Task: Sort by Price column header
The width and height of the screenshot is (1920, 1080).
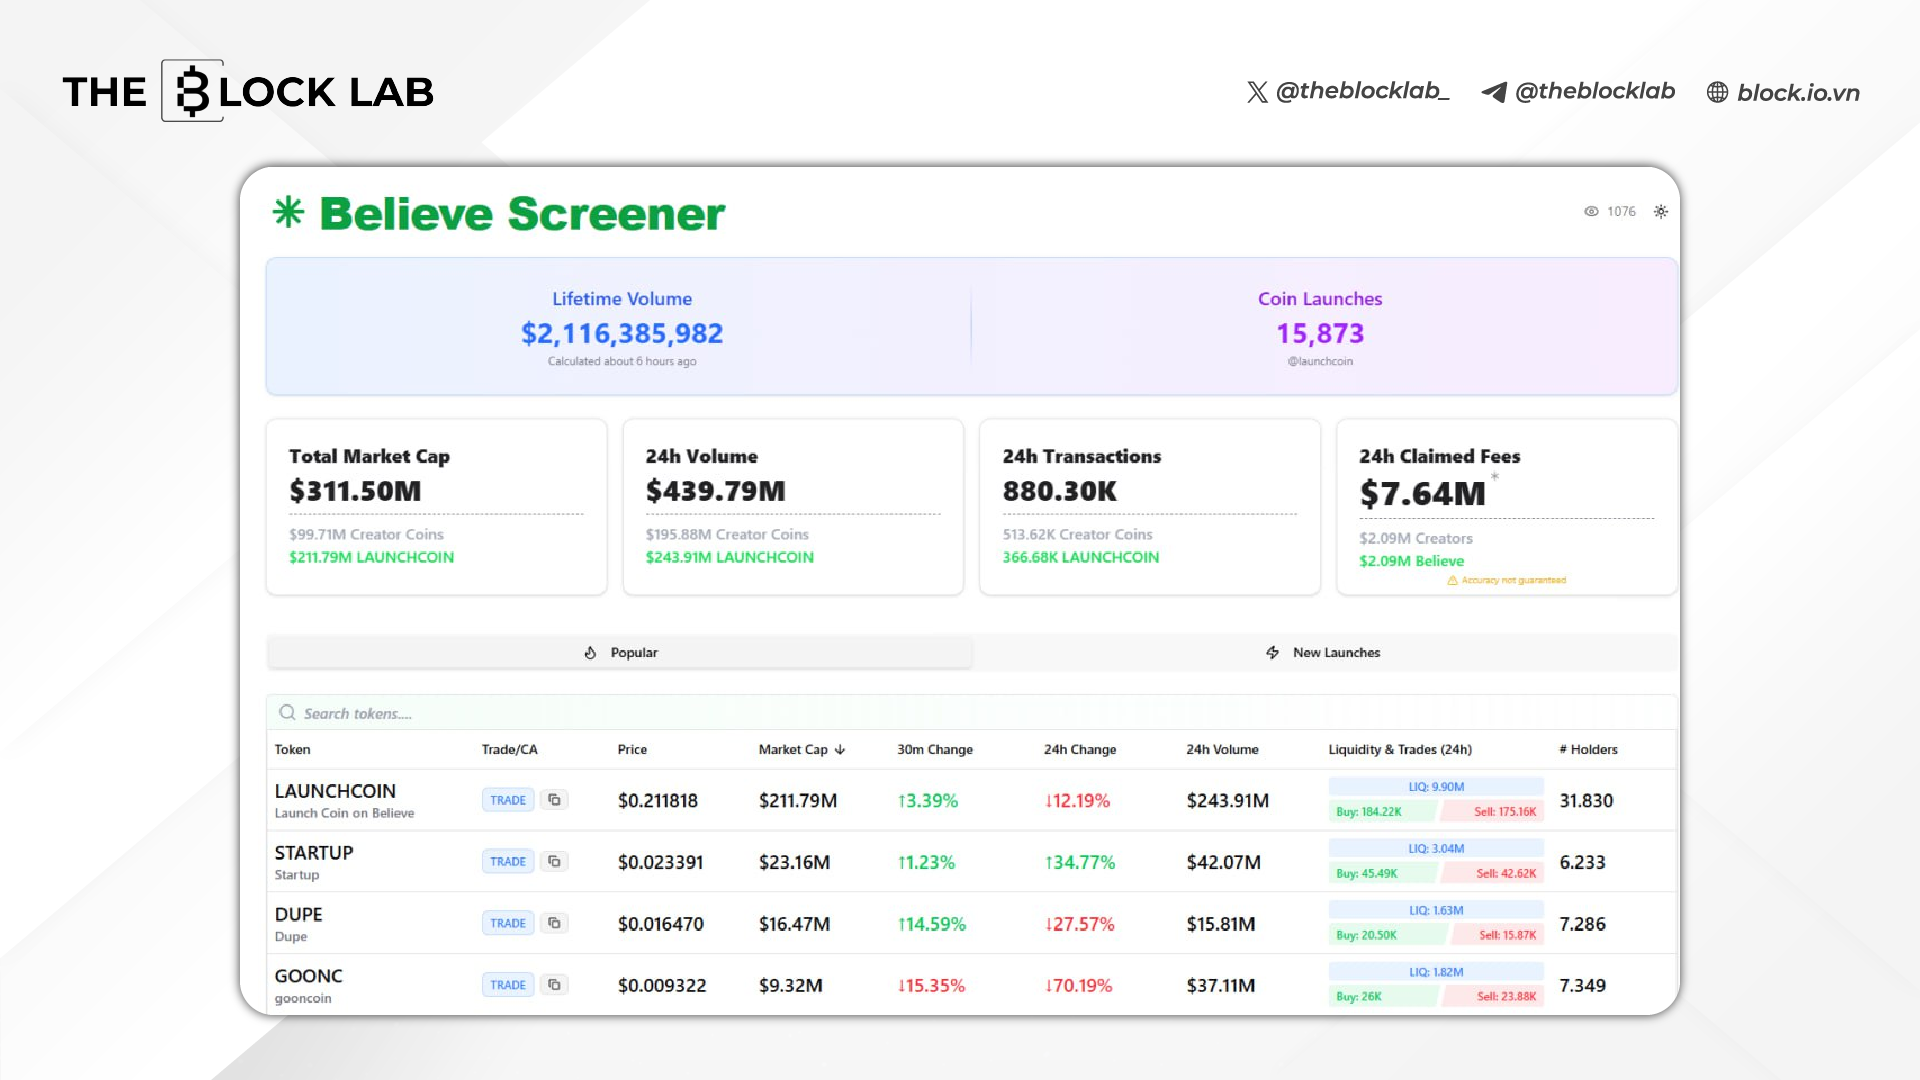Action: tap(632, 749)
